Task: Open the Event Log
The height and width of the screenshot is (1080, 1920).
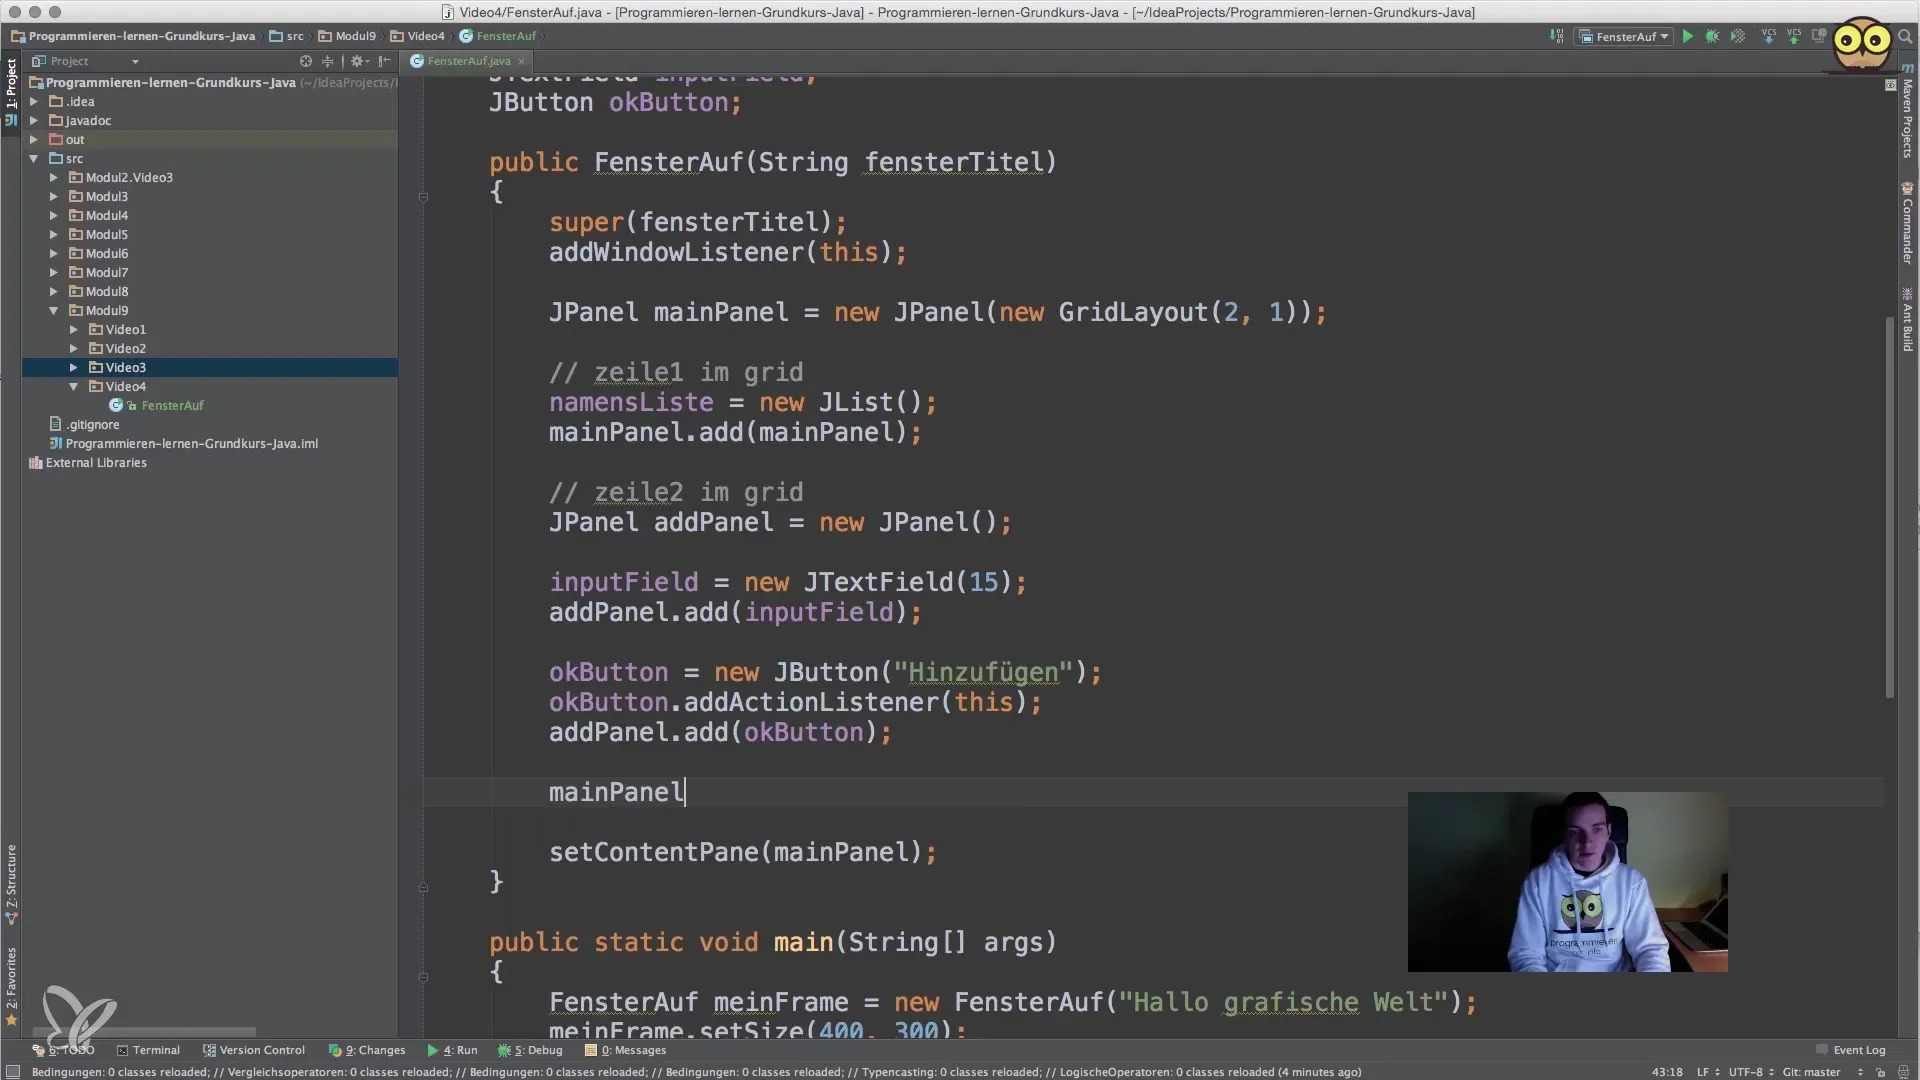Action: pyautogui.click(x=1850, y=1050)
